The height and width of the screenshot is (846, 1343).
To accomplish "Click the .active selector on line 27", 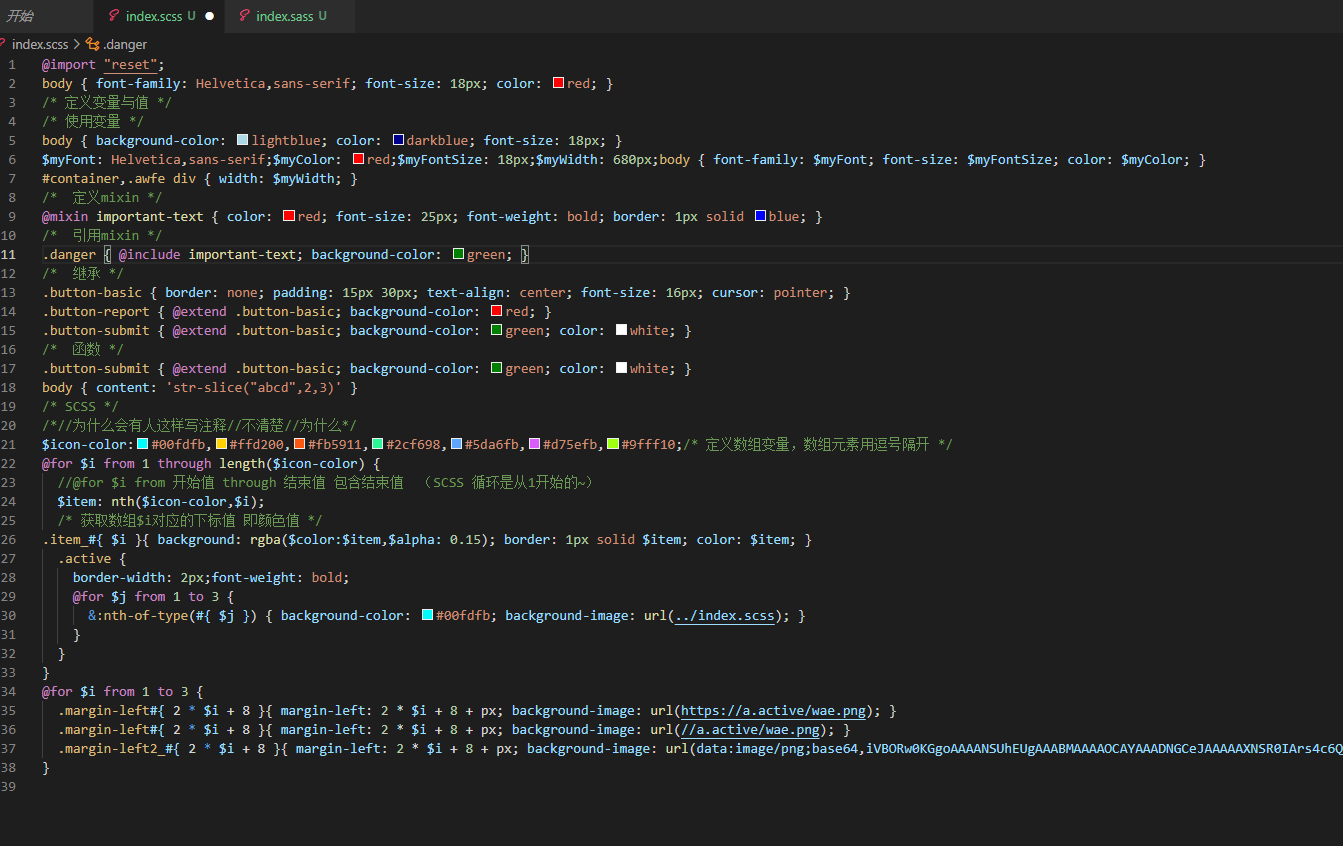I will (x=84, y=559).
